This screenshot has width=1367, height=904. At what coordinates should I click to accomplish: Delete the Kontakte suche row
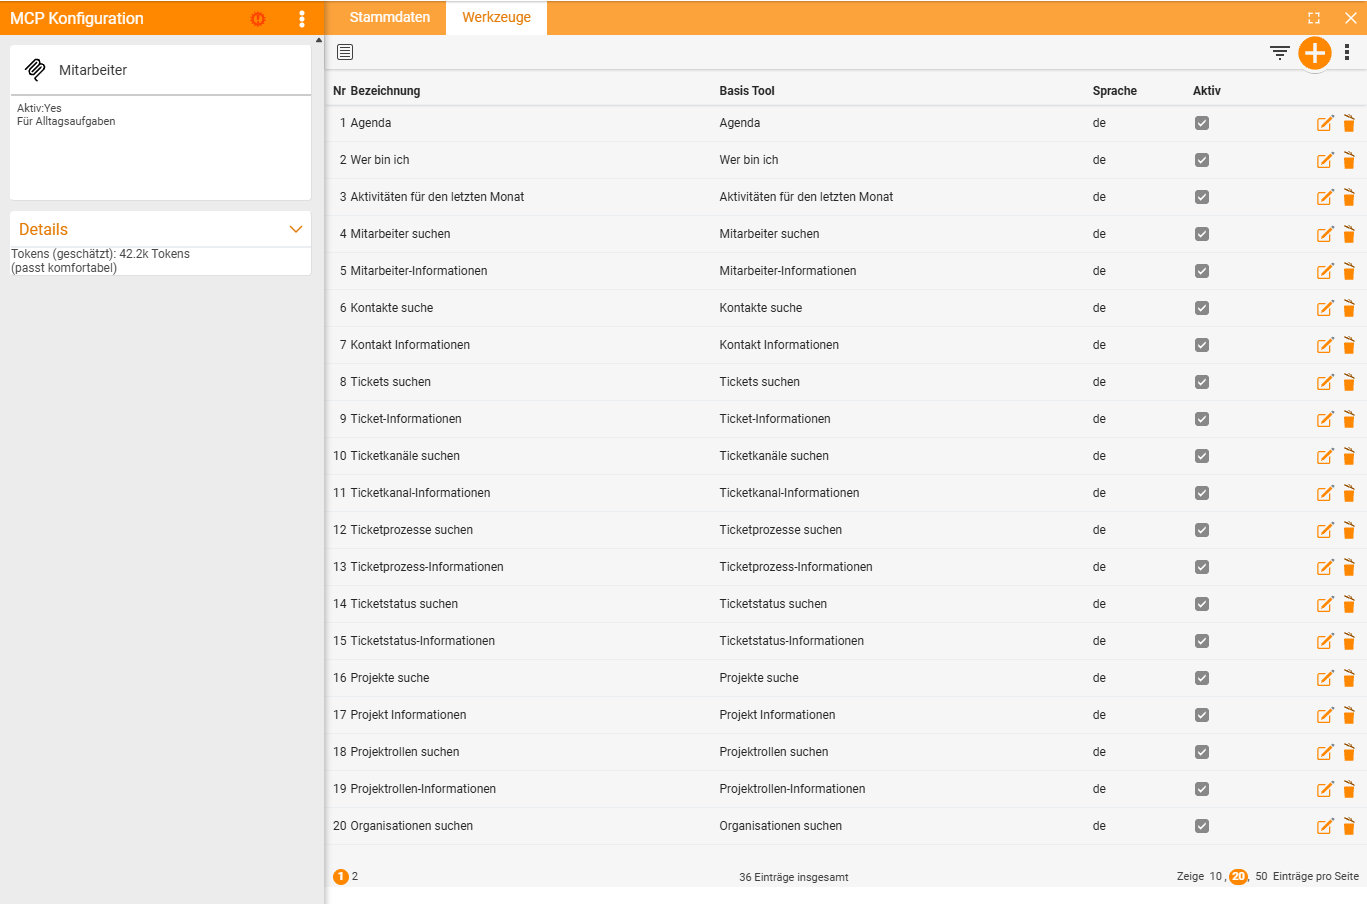pyautogui.click(x=1349, y=308)
